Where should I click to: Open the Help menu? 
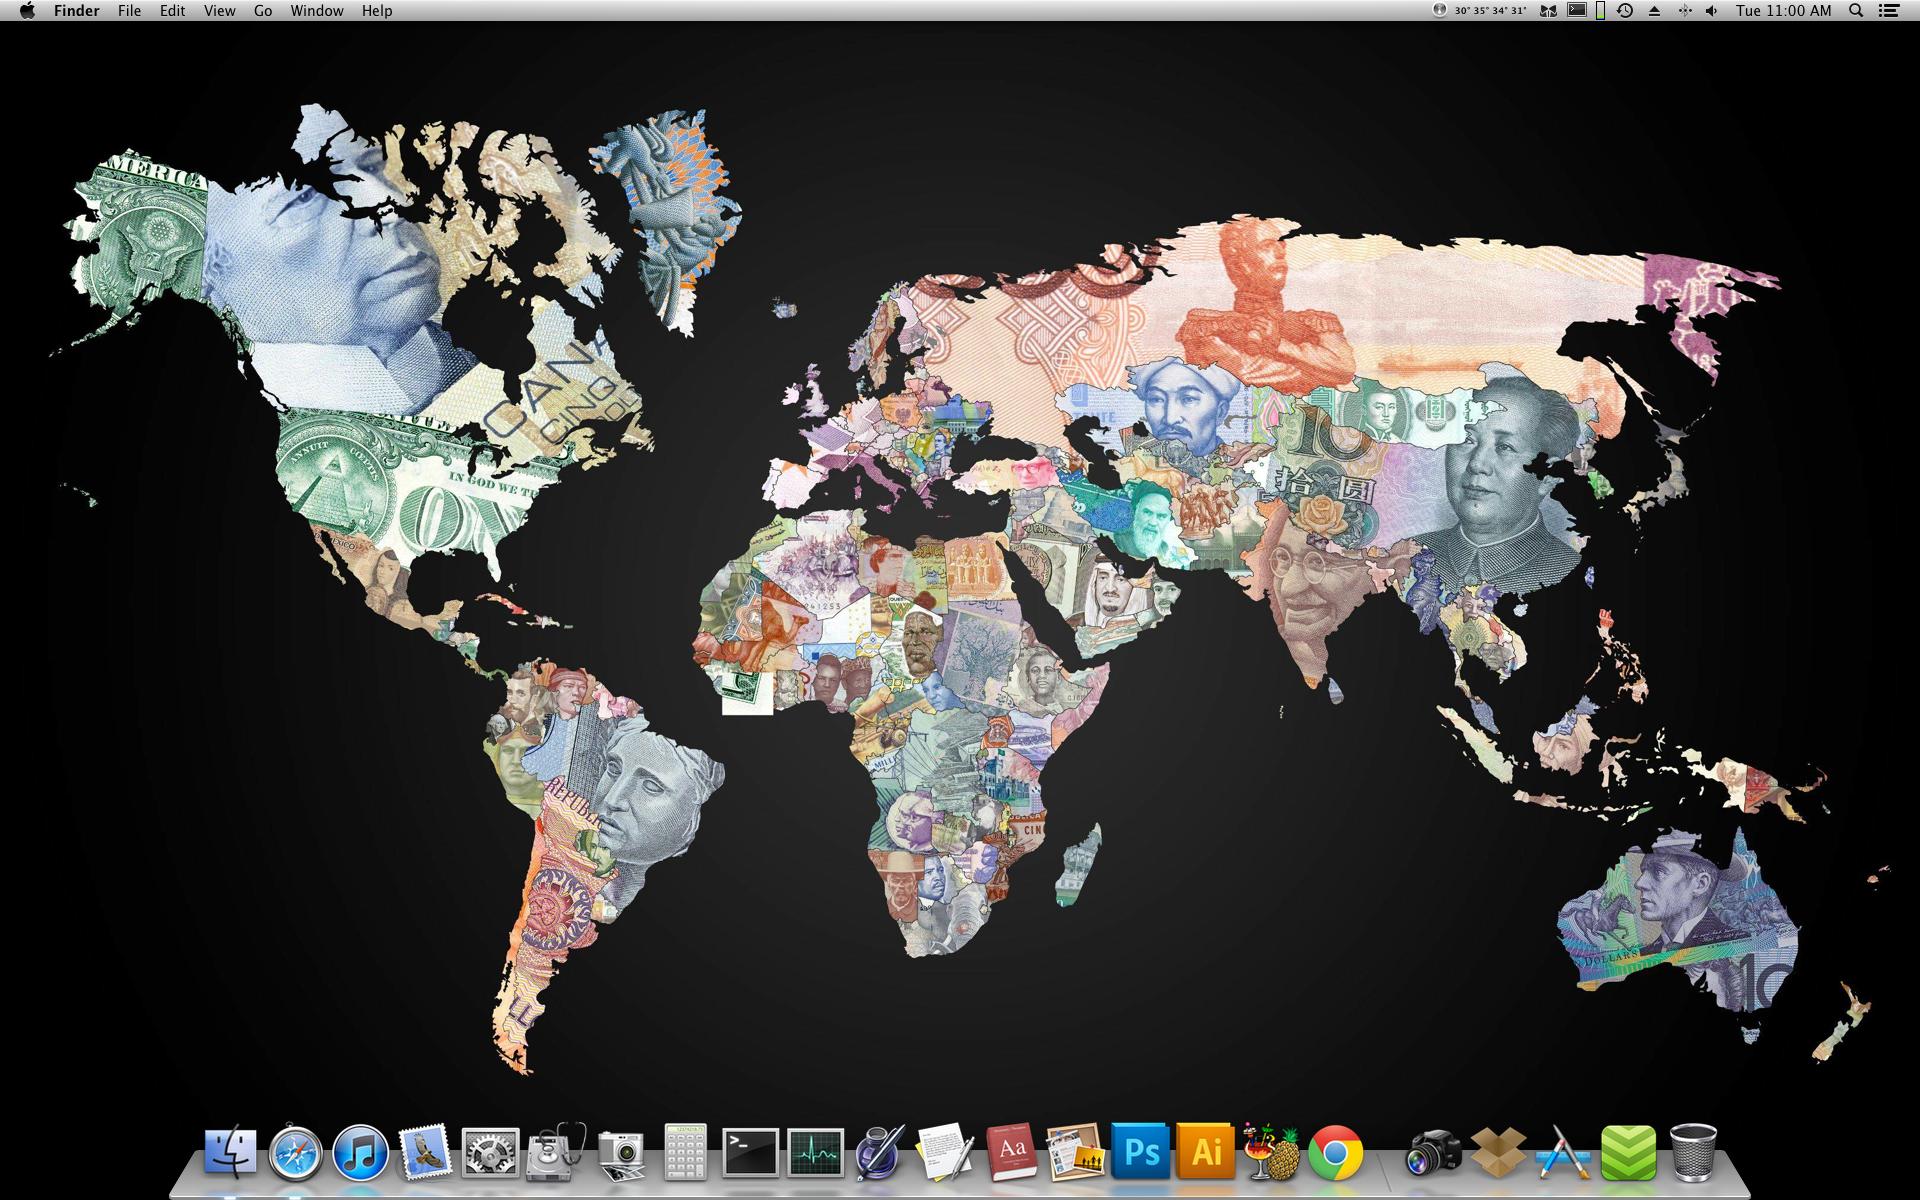point(377,11)
